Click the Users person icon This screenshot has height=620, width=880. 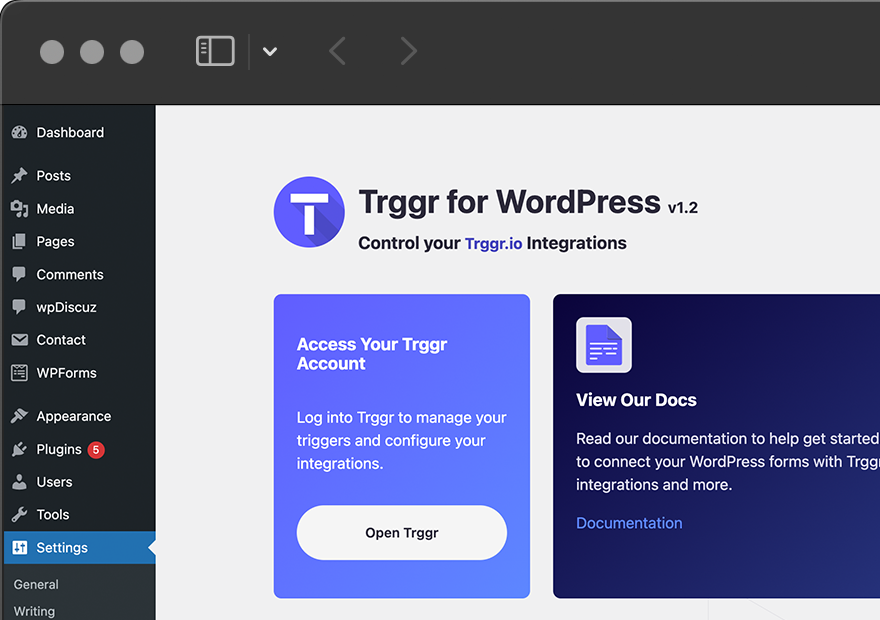pyautogui.click(x=19, y=481)
